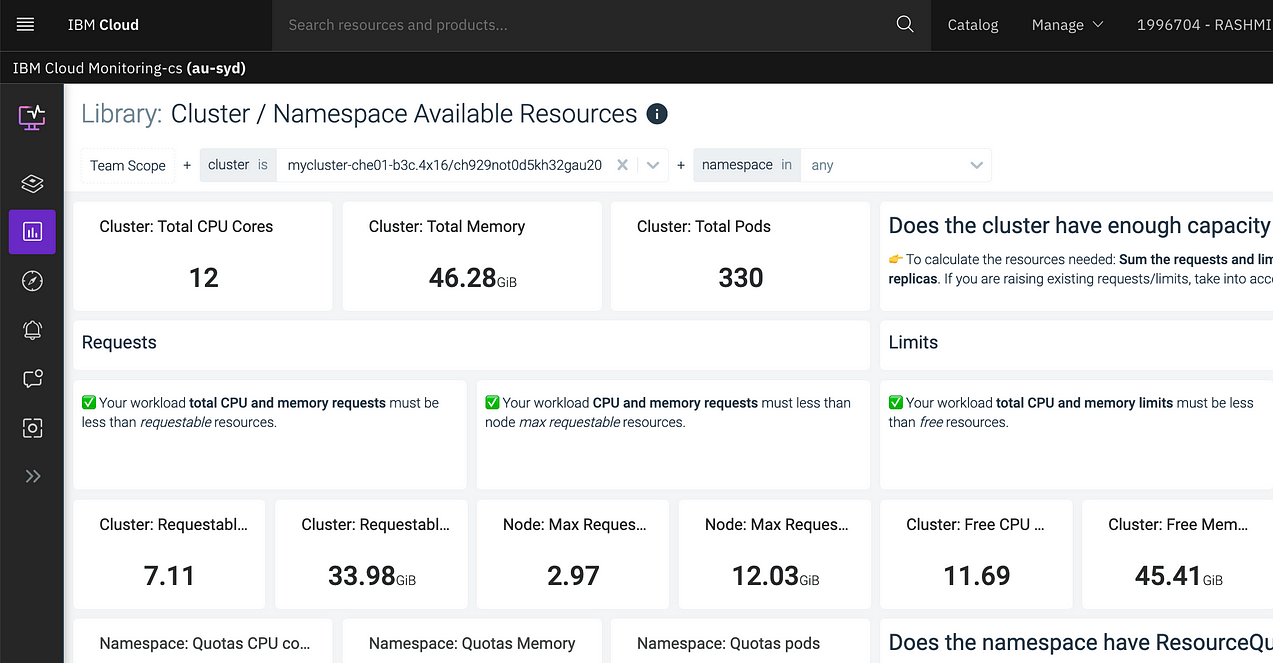Click the IBM Cloud Monitoring-cs (au-syd) instance label
Screen dimensions: 1273x663
coord(129,68)
